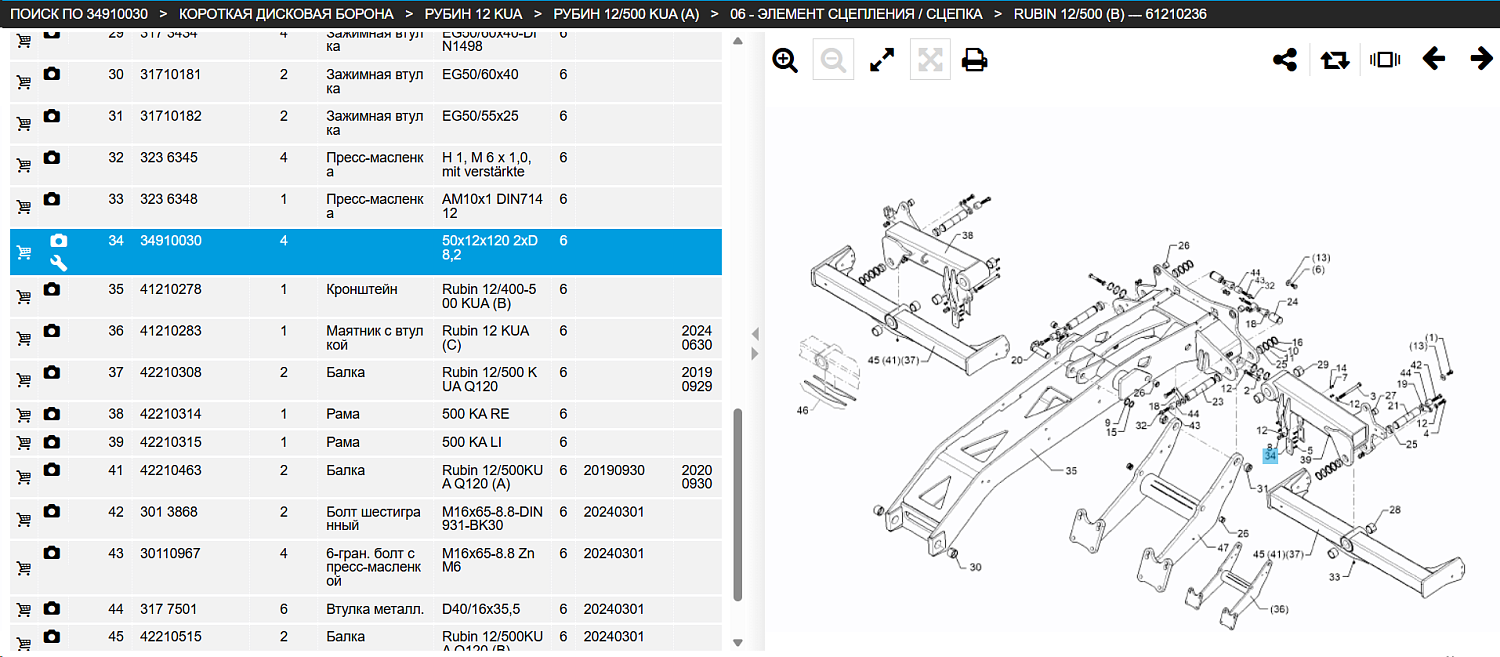Select 50x12x120 2xD8,2 description cell
The width and height of the screenshot is (1500, 657).
coord(493,252)
